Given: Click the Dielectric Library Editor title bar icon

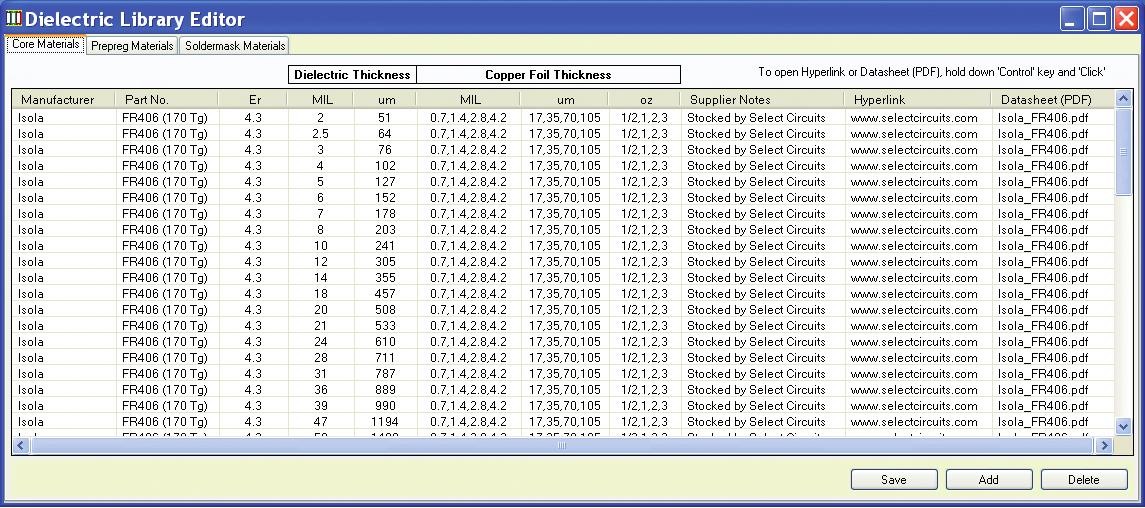Looking at the screenshot, I should [13, 19].
